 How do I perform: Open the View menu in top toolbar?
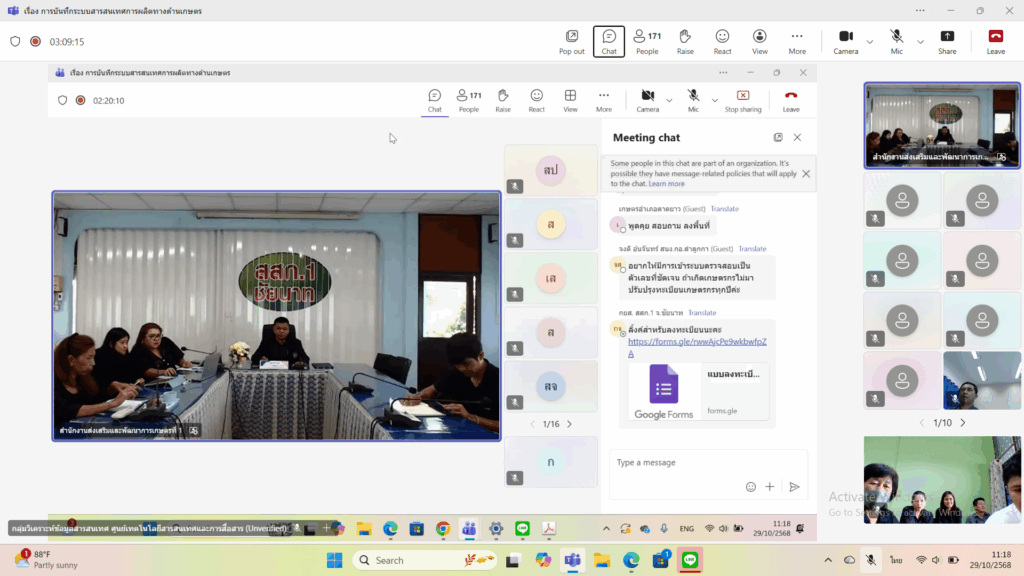(760, 41)
